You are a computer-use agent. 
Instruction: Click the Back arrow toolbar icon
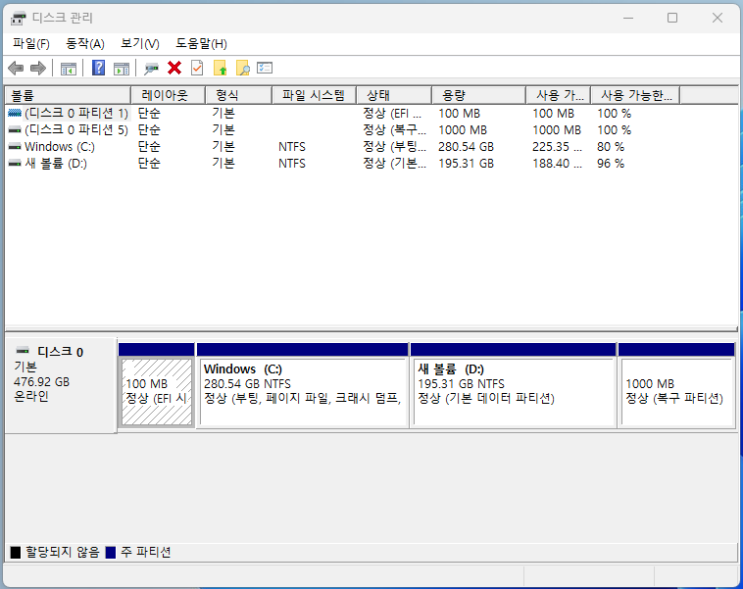[x=16, y=68]
